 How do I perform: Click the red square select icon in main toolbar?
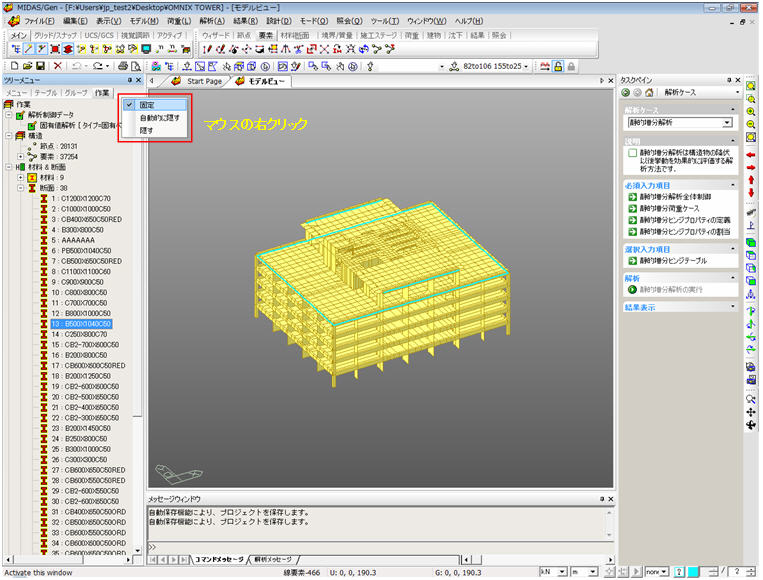(x=55, y=49)
